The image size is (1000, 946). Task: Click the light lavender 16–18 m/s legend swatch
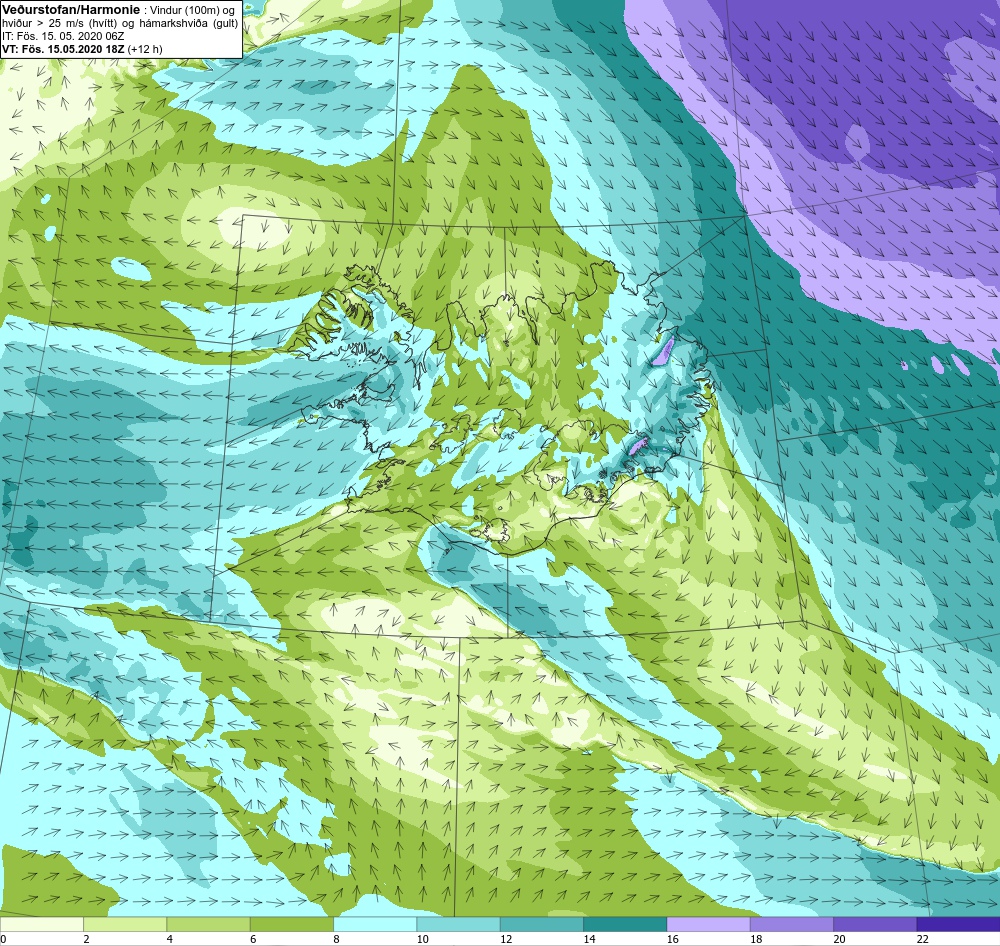pos(709,924)
